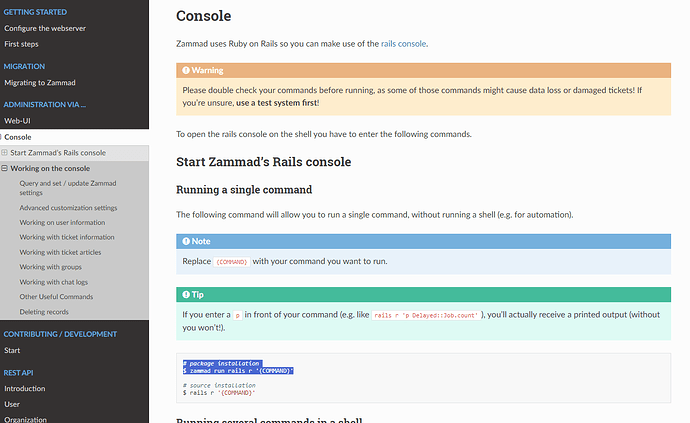Open Migrating to Zammad page
The height and width of the screenshot is (423, 690).
tap(40, 83)
